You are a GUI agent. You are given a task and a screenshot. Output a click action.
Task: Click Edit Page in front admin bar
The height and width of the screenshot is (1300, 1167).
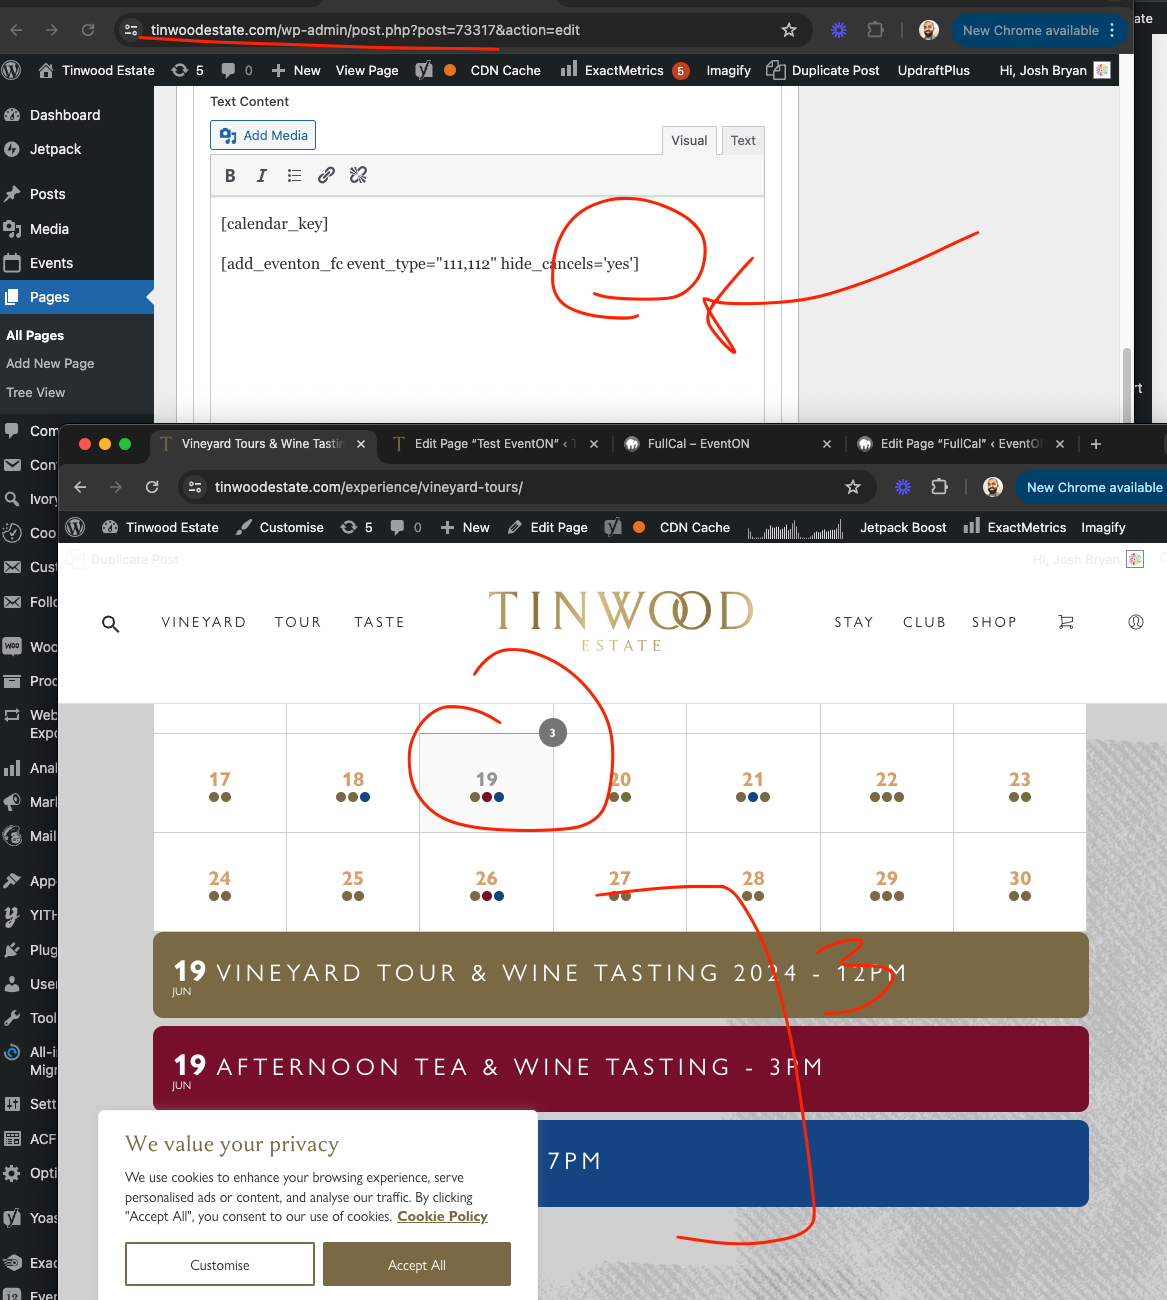(547, 527)
